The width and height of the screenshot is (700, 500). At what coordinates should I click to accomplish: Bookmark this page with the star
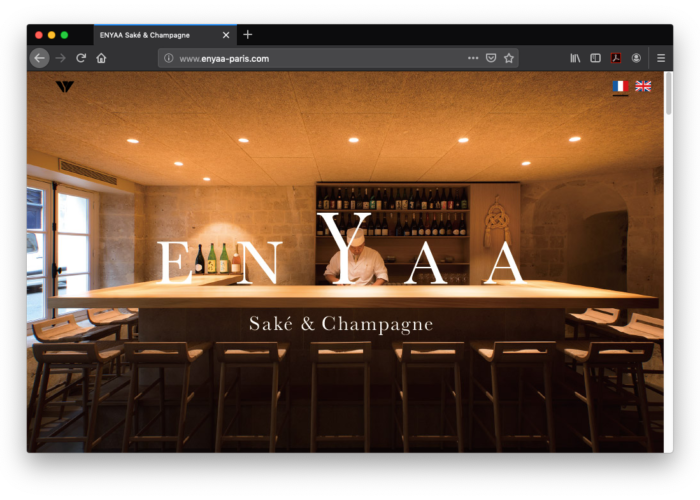pos(509,58)
